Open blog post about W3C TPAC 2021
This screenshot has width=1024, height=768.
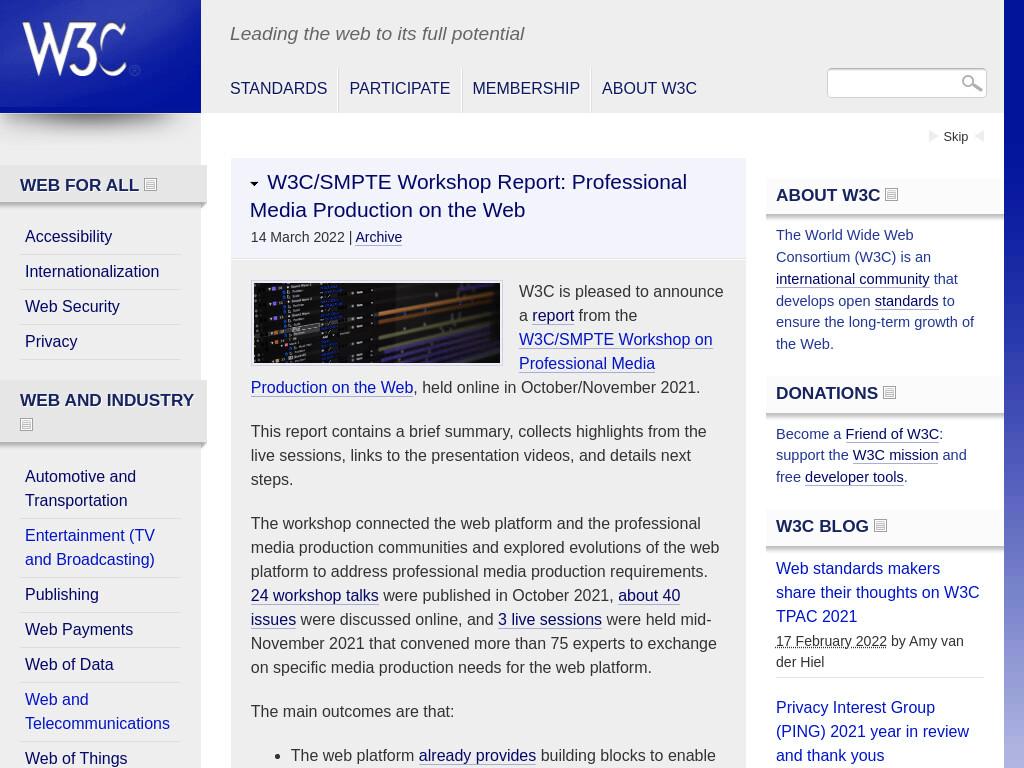878,592
